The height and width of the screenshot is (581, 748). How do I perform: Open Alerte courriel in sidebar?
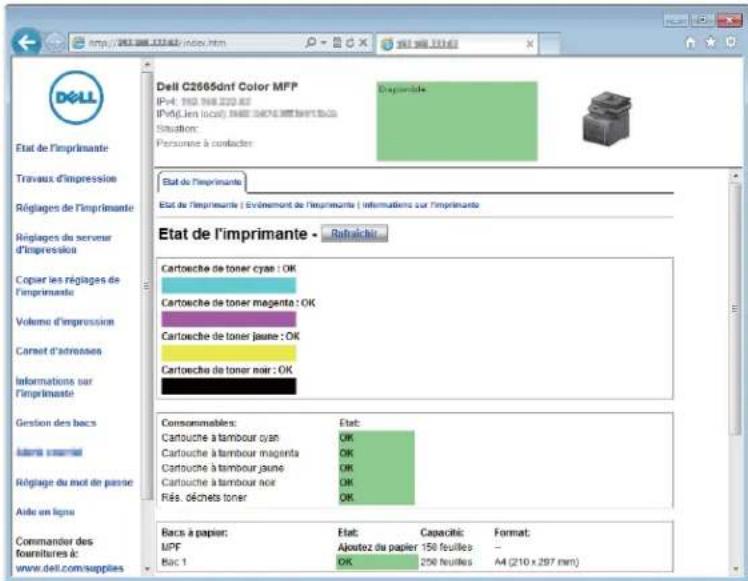49,452
